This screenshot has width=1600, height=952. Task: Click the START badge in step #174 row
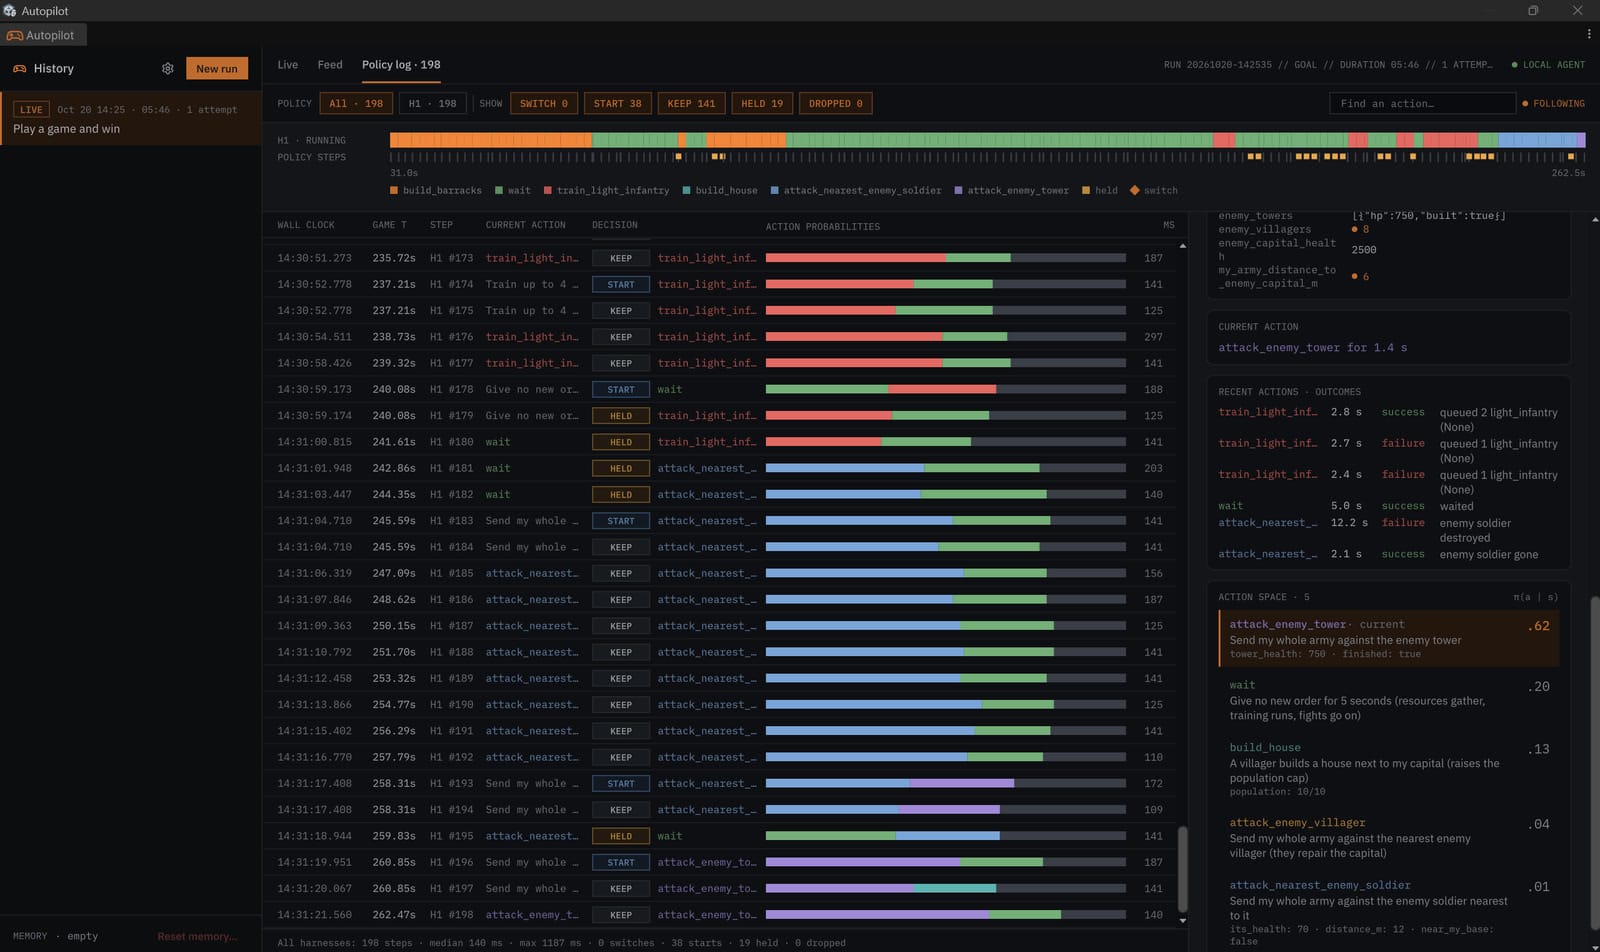click(x=621, y=285)
